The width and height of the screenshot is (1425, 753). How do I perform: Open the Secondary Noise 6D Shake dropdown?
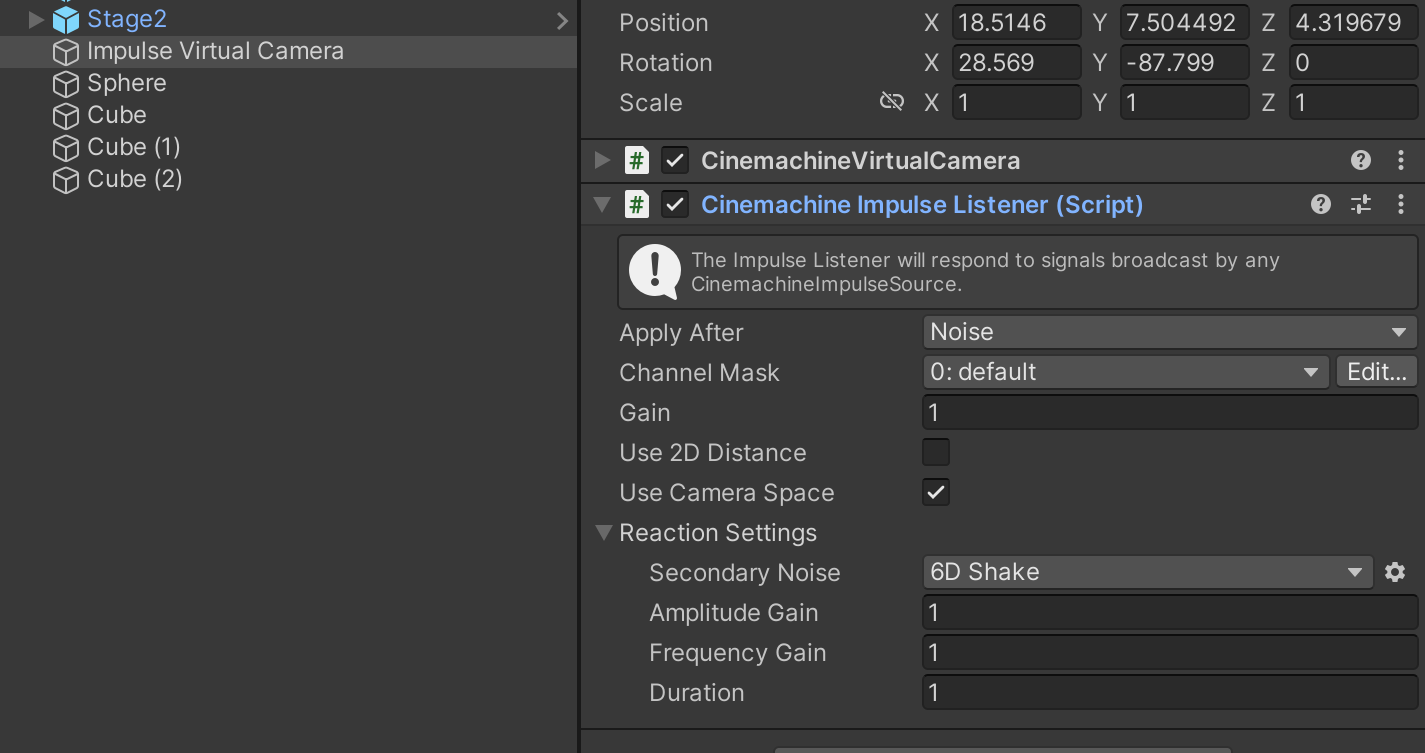[1147, 572]
